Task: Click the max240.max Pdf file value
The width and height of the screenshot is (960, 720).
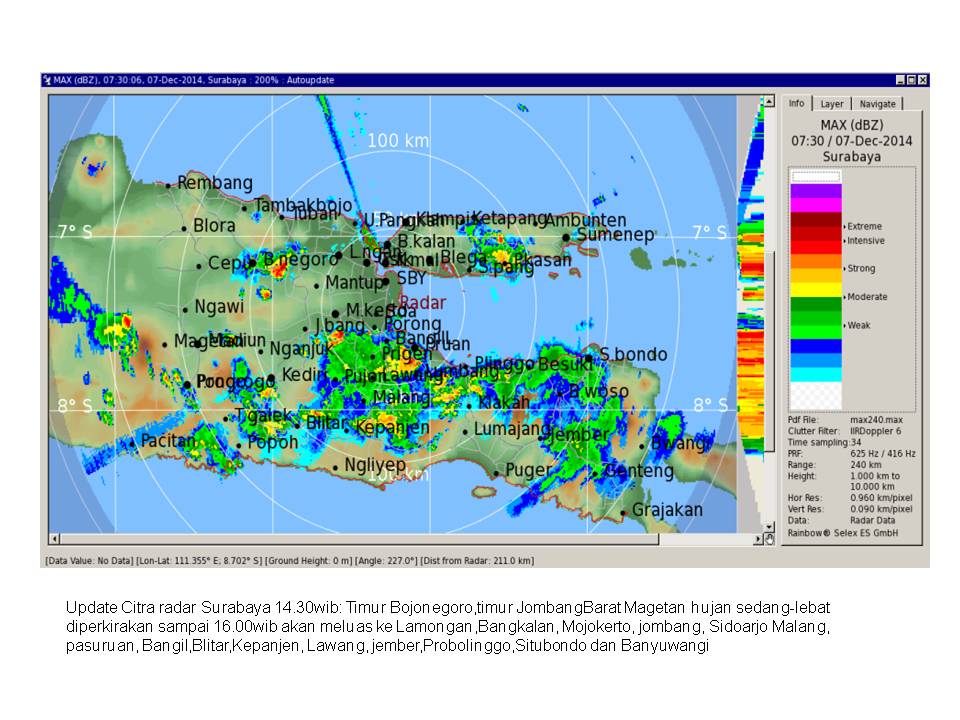Action: pyautogui.click(x=876, y=420)
